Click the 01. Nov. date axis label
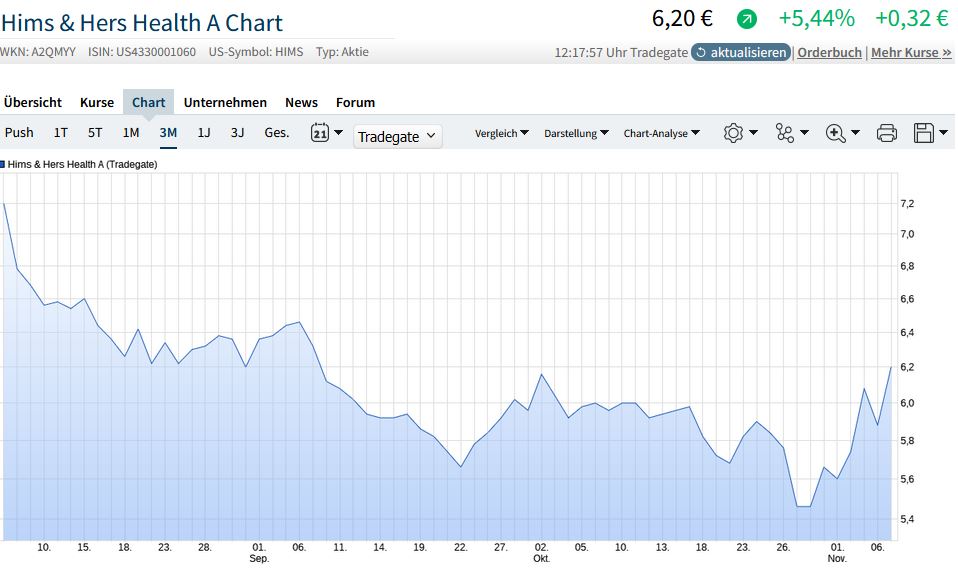958x572 pixels. 837,552
